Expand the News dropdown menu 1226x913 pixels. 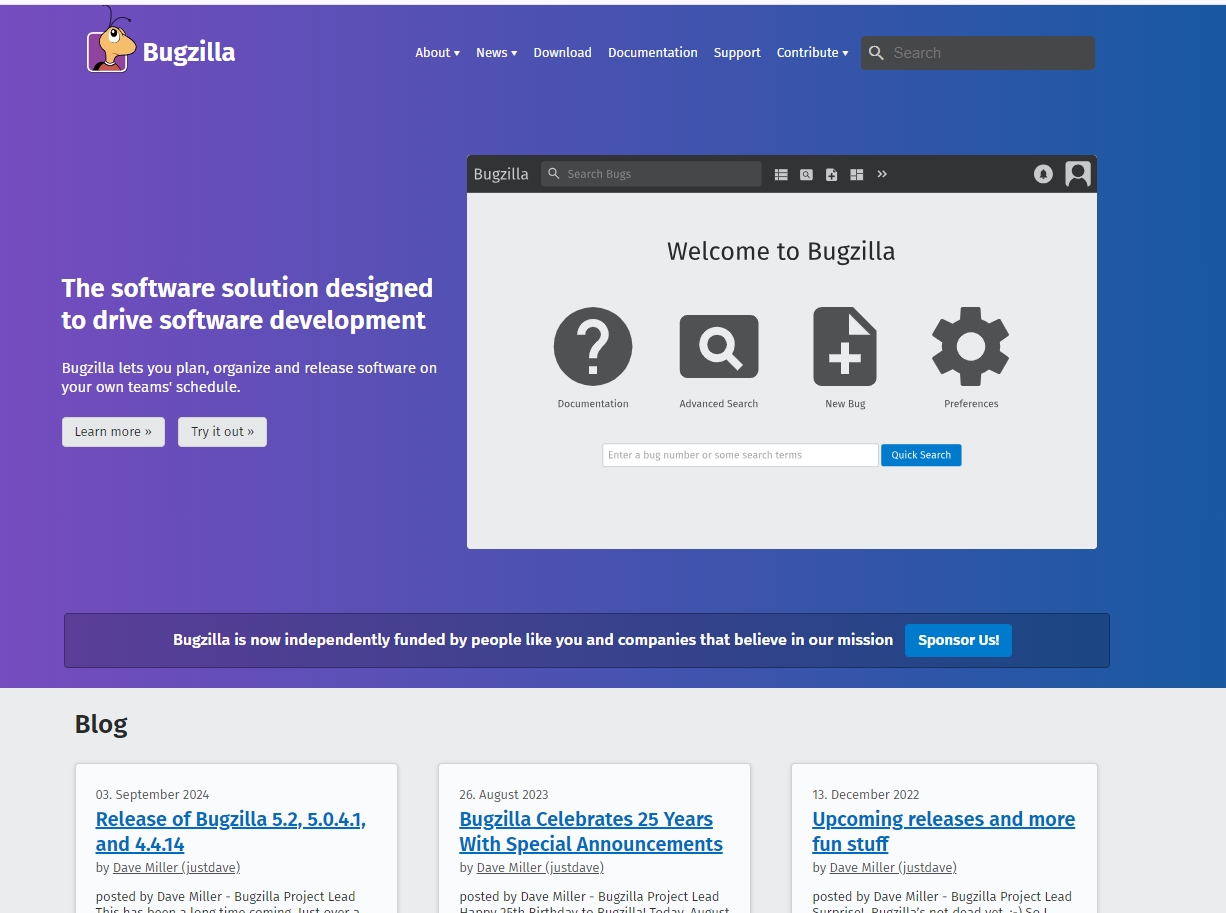497,53
